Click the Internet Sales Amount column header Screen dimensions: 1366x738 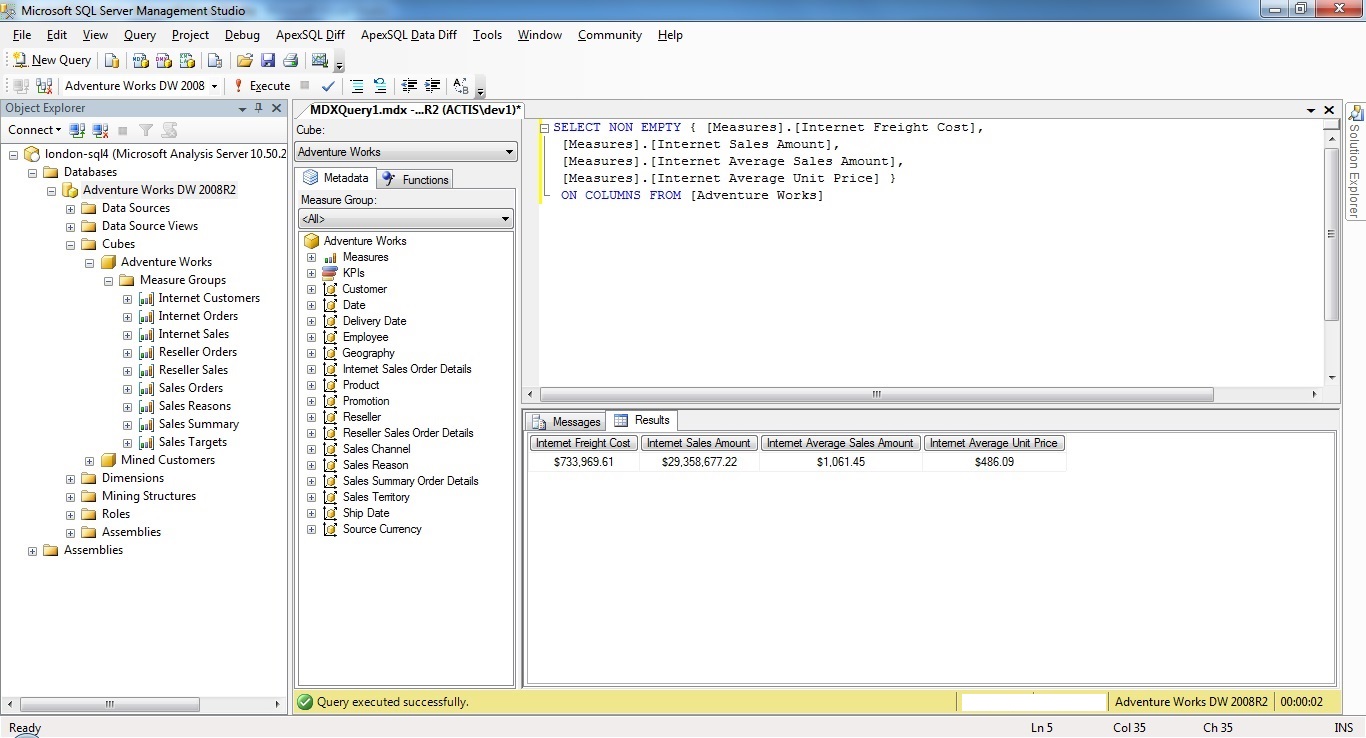[699, 443]
